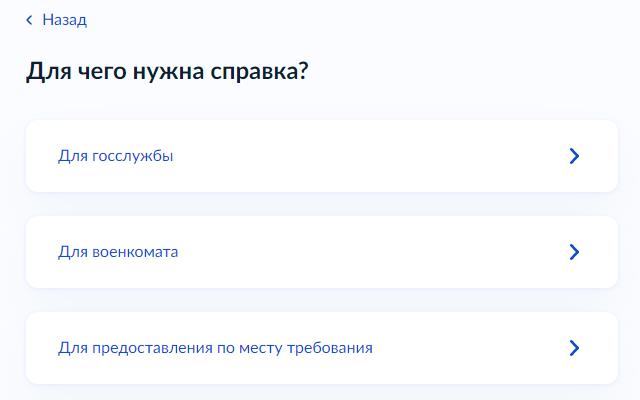Select the Для госслужбы option label

point(116,156)
